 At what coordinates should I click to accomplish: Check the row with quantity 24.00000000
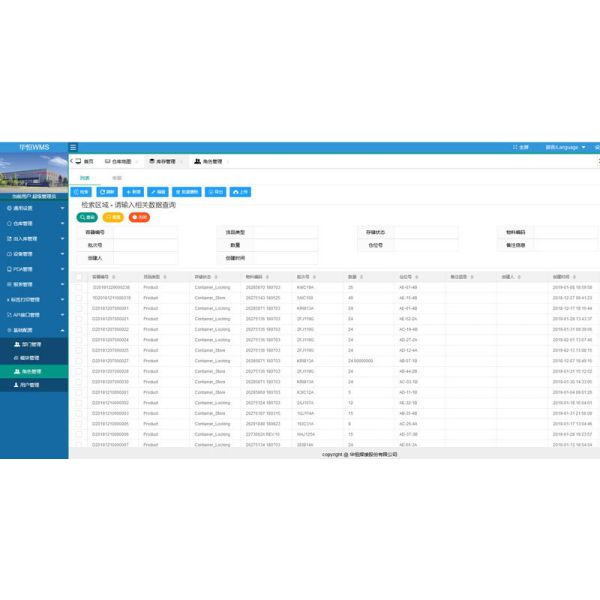[x=79, y=361]
